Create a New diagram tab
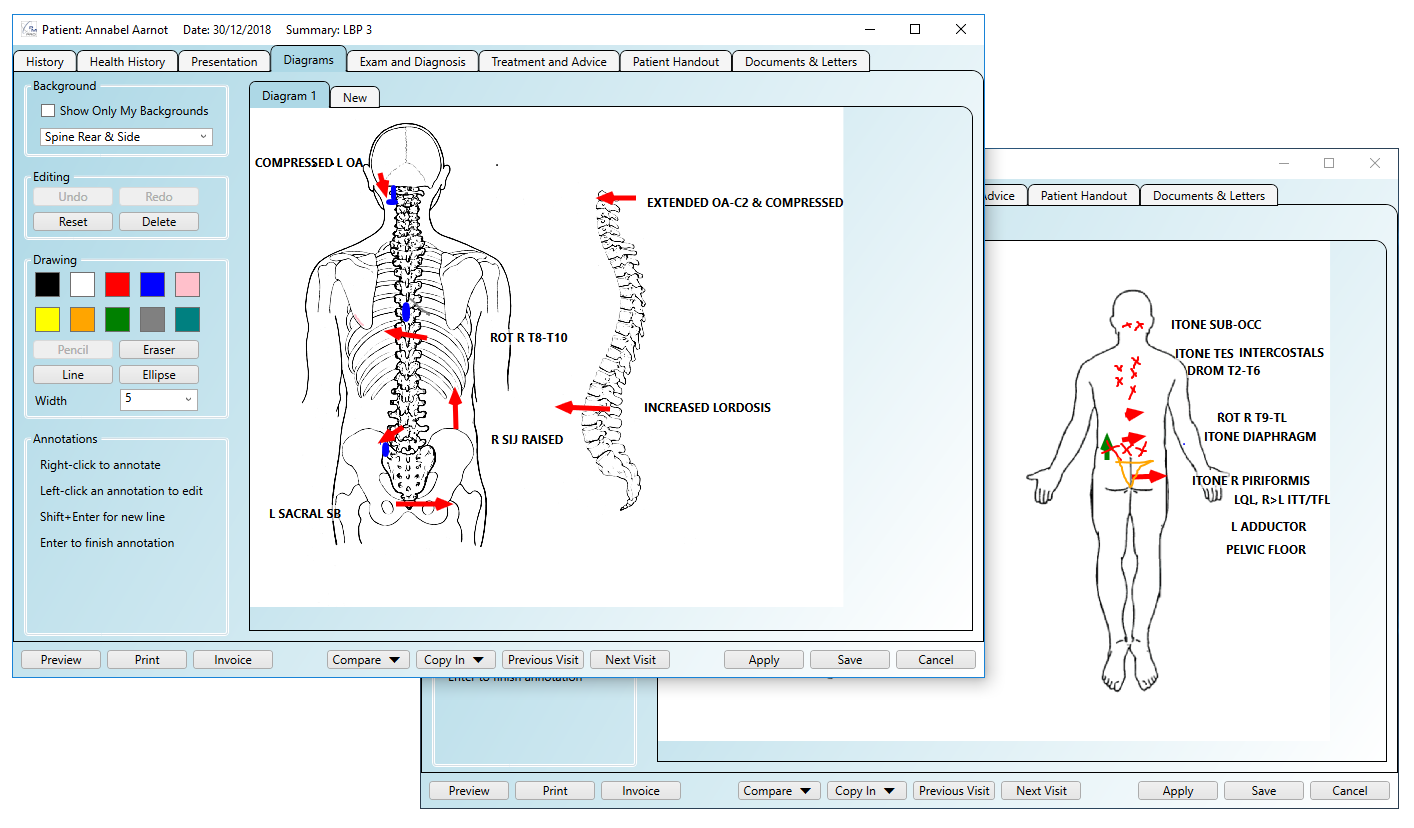Viewport: 1414px width, 828px height. 355,97
